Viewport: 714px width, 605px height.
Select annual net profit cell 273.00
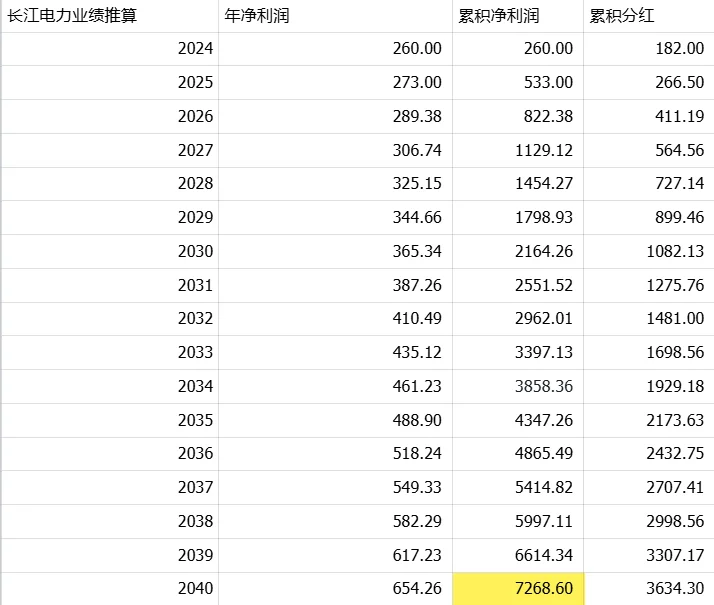pyautogui.click(x=336, y=82)
